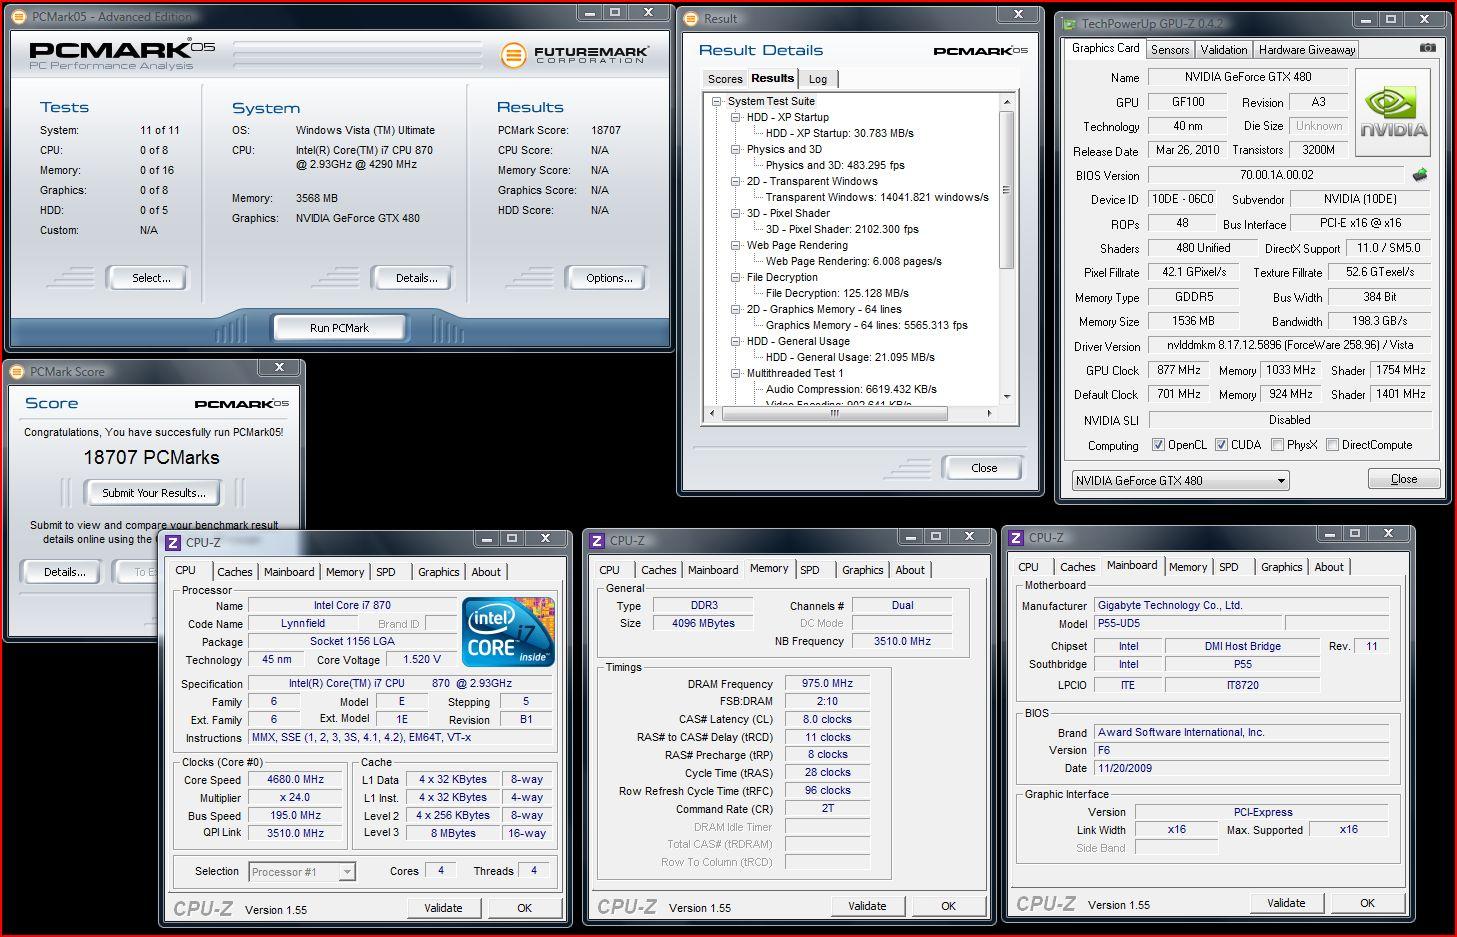
Task: Toggle the OpenCL checkbox
Action: (1158, 445)
